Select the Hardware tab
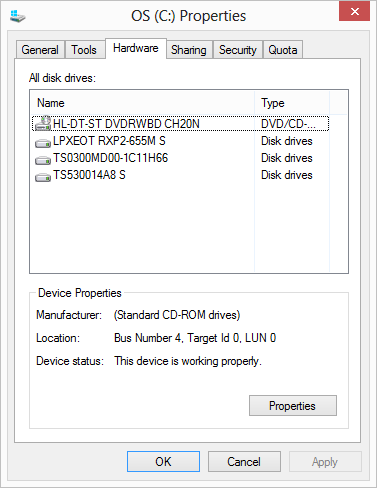377x488 pixels. pos(136,48)
